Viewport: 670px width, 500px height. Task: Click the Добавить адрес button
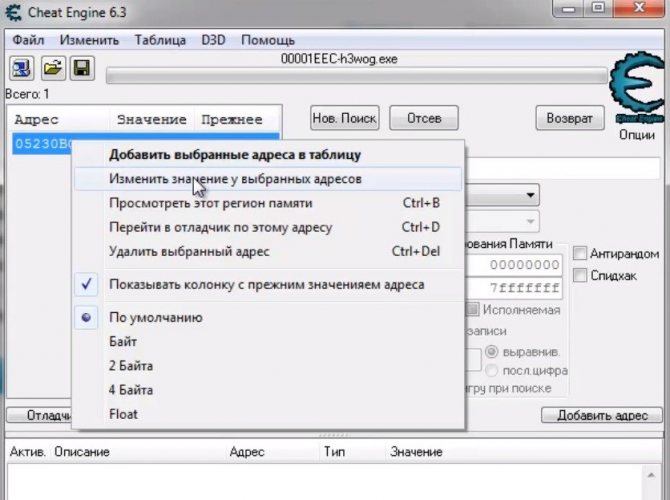click(602, 415)
